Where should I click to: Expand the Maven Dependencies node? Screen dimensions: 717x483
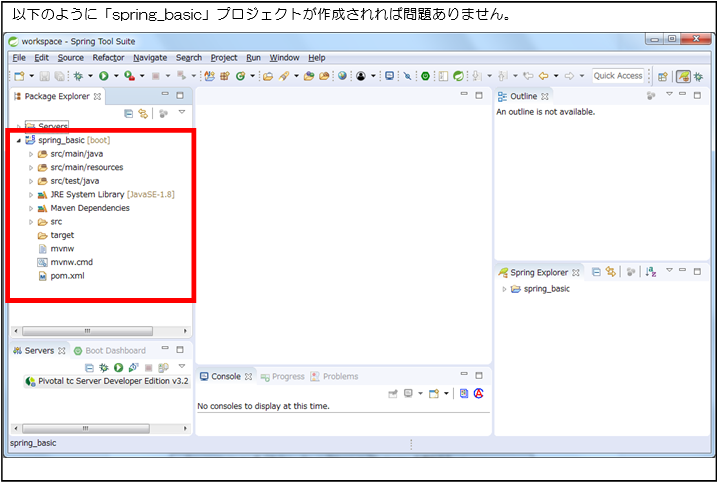31,208
